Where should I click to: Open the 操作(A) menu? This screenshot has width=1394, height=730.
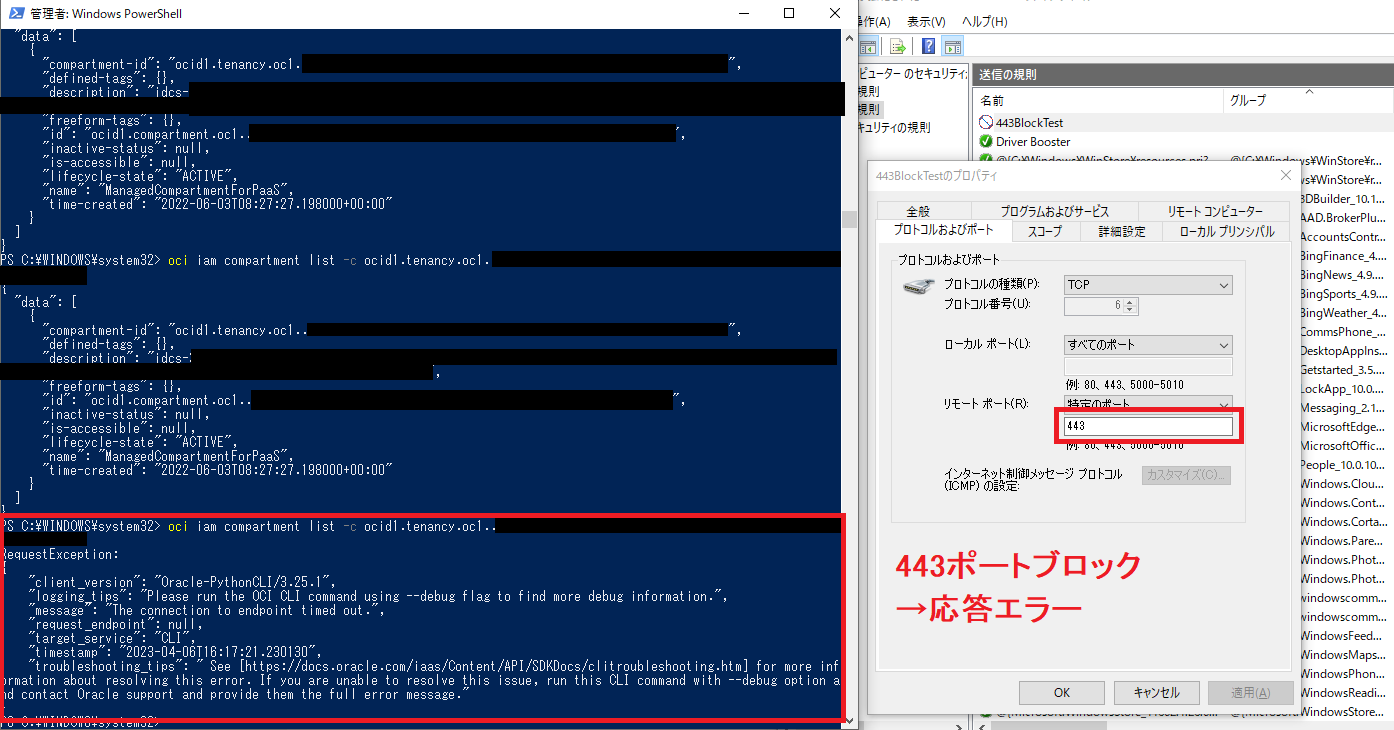(872, 20)
